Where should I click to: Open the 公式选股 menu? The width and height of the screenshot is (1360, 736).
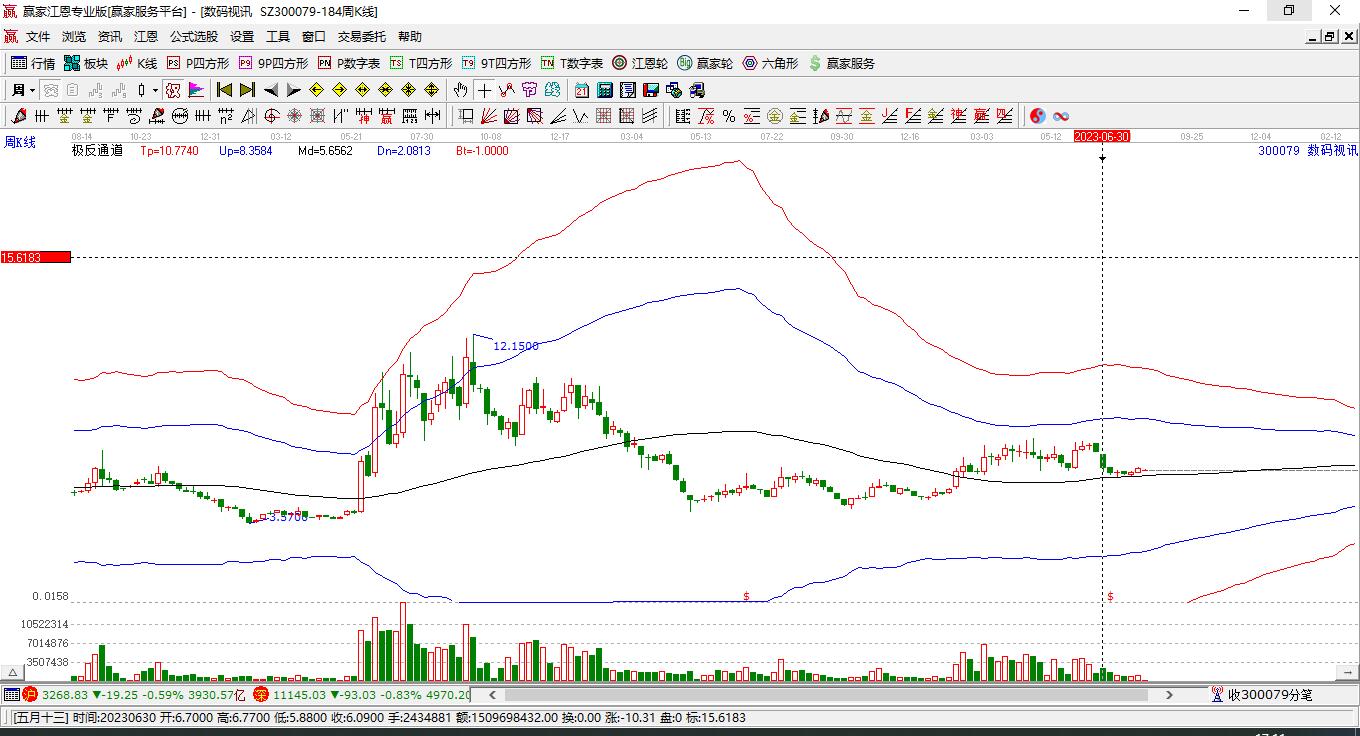(x=194, y=37)
